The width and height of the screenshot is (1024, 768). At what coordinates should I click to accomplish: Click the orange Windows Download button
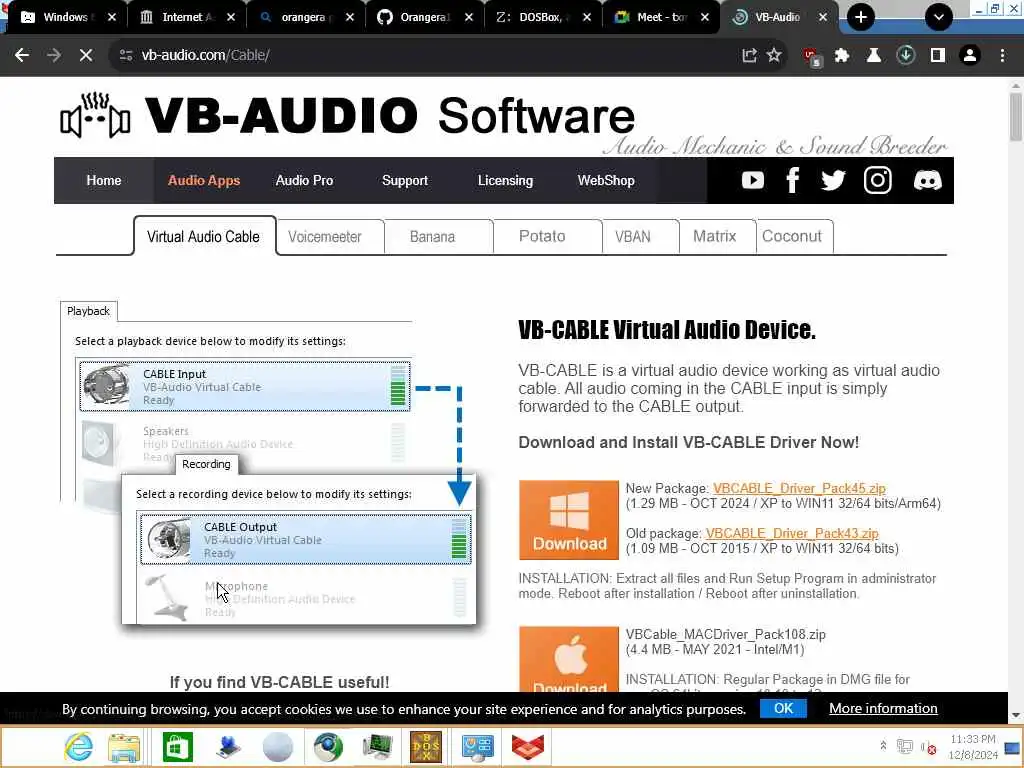569,520
